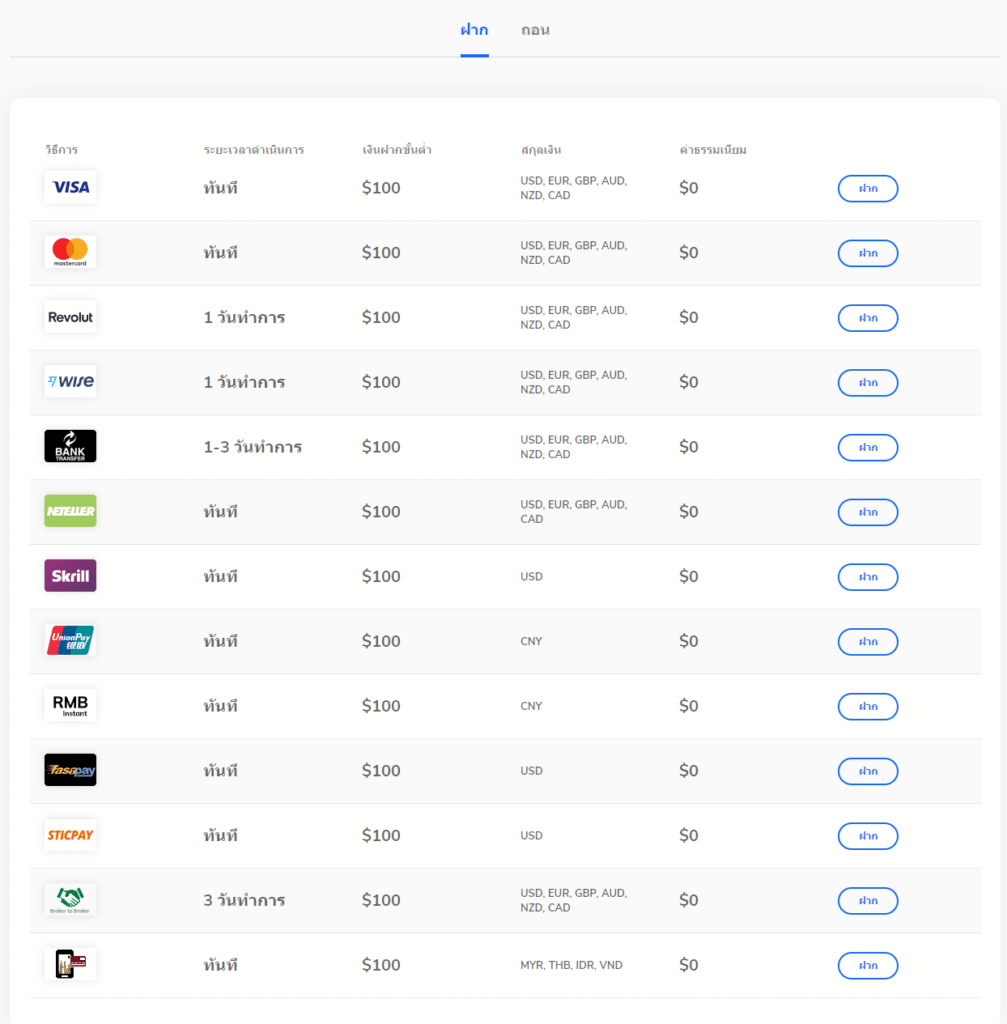Click ฝาก button in MYR, THB row
The image size is (1007, 1024).
point(867,966)
